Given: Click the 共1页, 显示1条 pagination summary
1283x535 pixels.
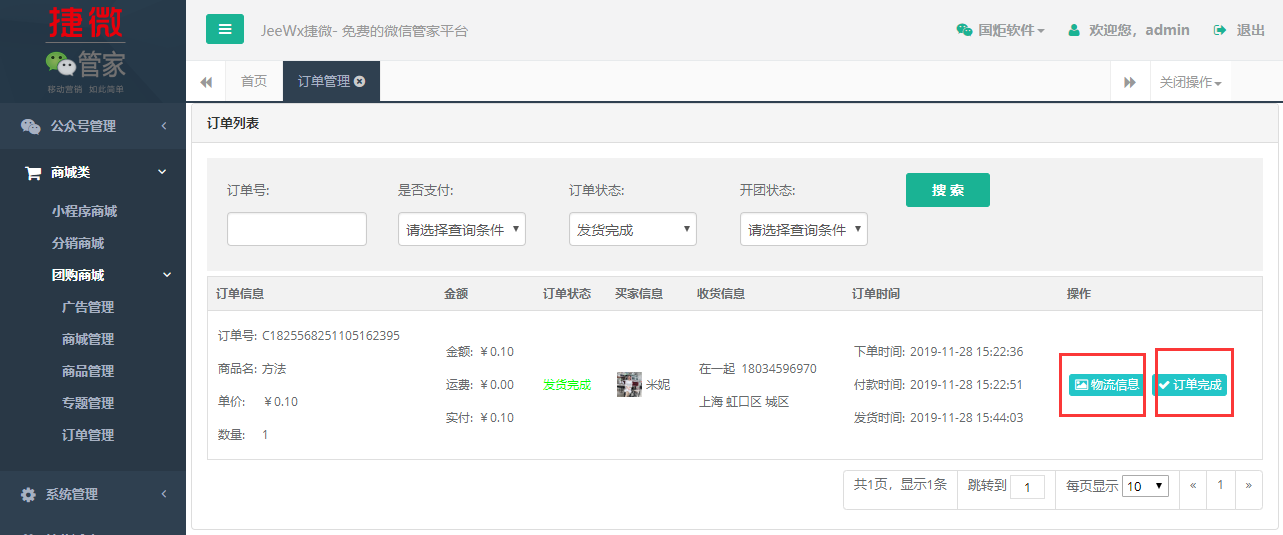Looking at the screenshot, I should click(x=900, y=484).
